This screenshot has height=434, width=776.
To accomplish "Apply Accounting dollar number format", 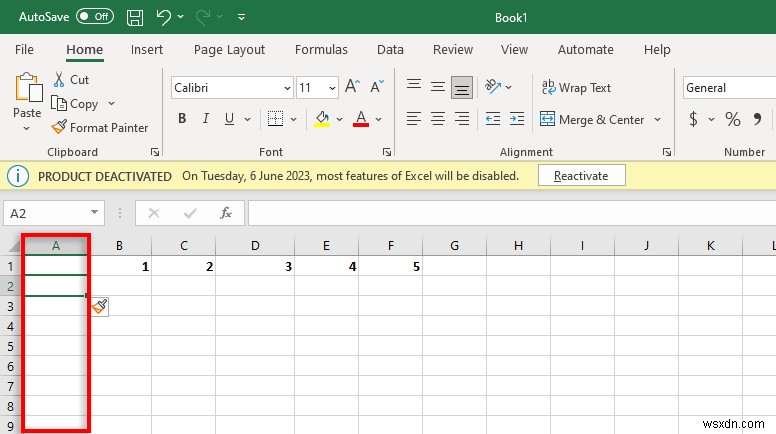I will tap(693, 119).
